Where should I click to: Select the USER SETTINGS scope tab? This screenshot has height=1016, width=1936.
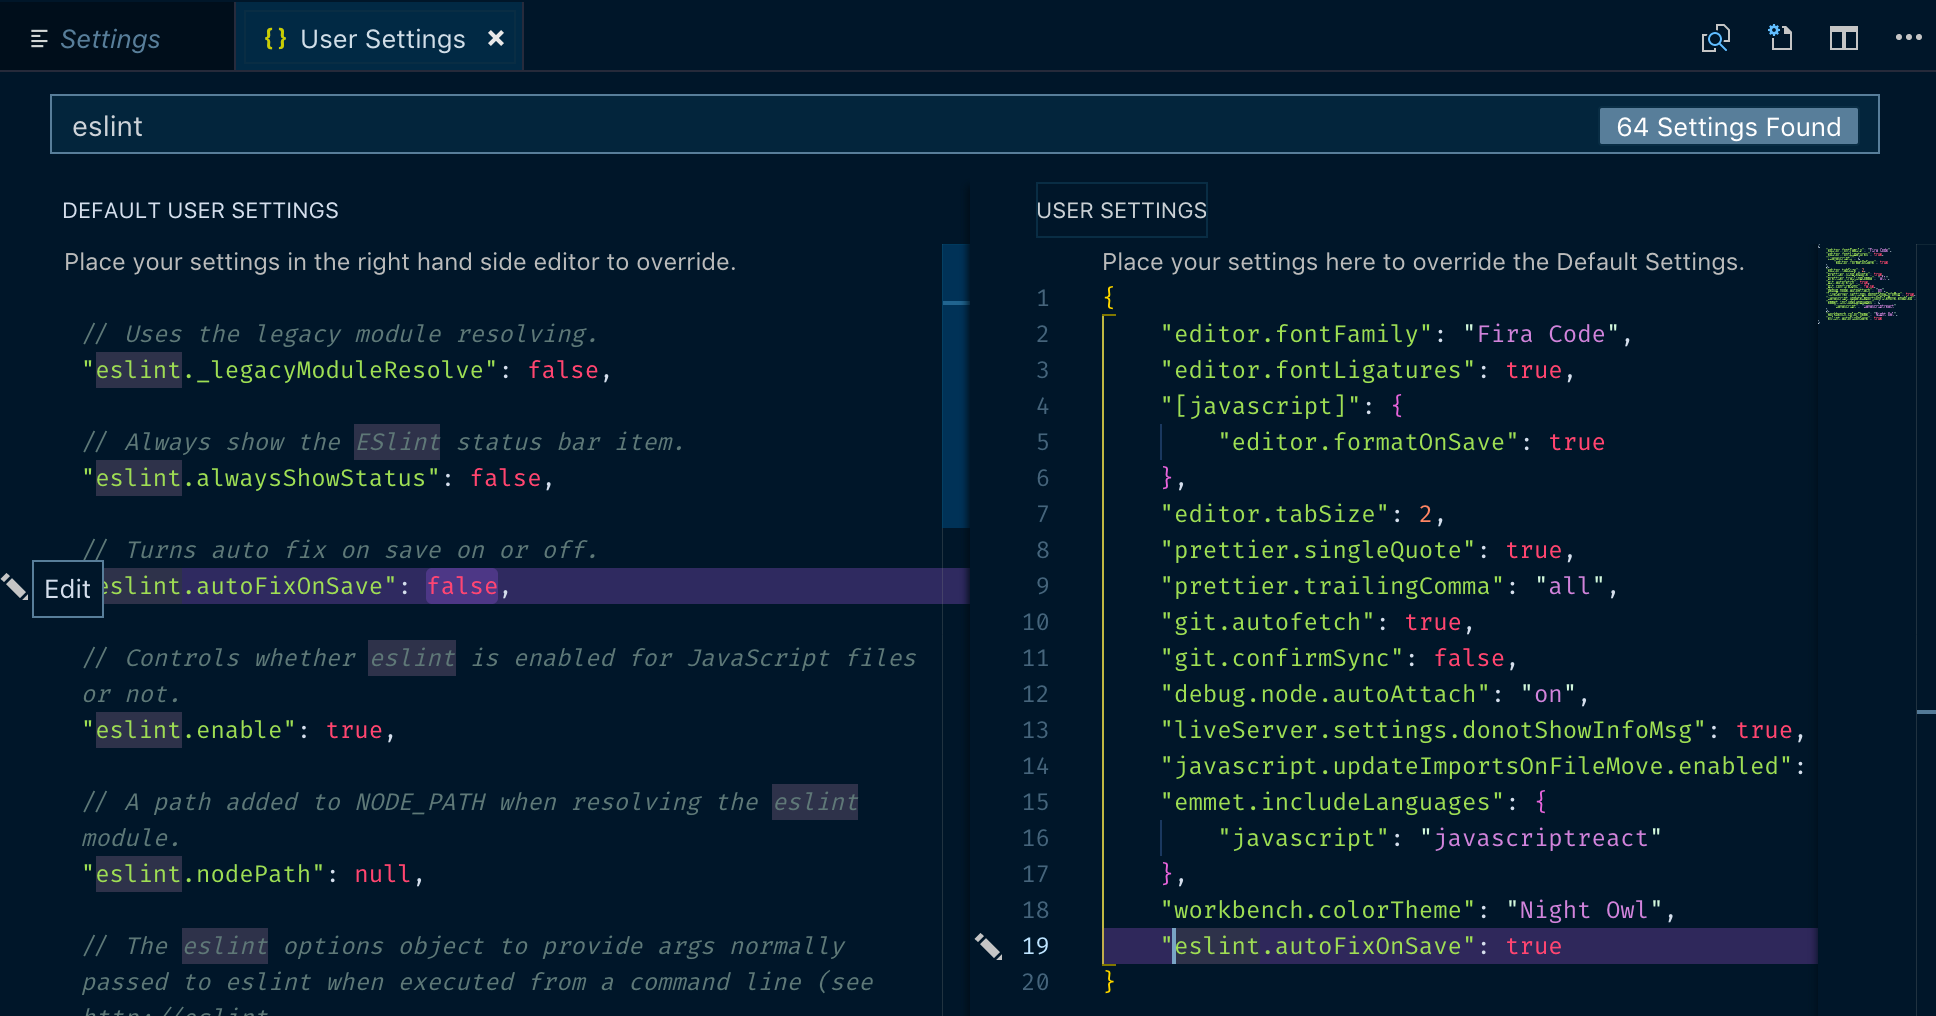coord(1121,210)
